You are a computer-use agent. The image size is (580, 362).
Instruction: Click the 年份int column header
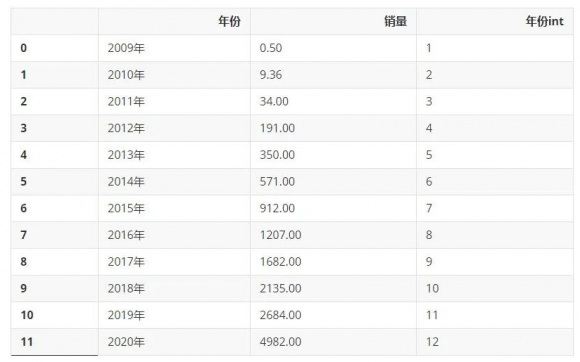tap(544, 21)
